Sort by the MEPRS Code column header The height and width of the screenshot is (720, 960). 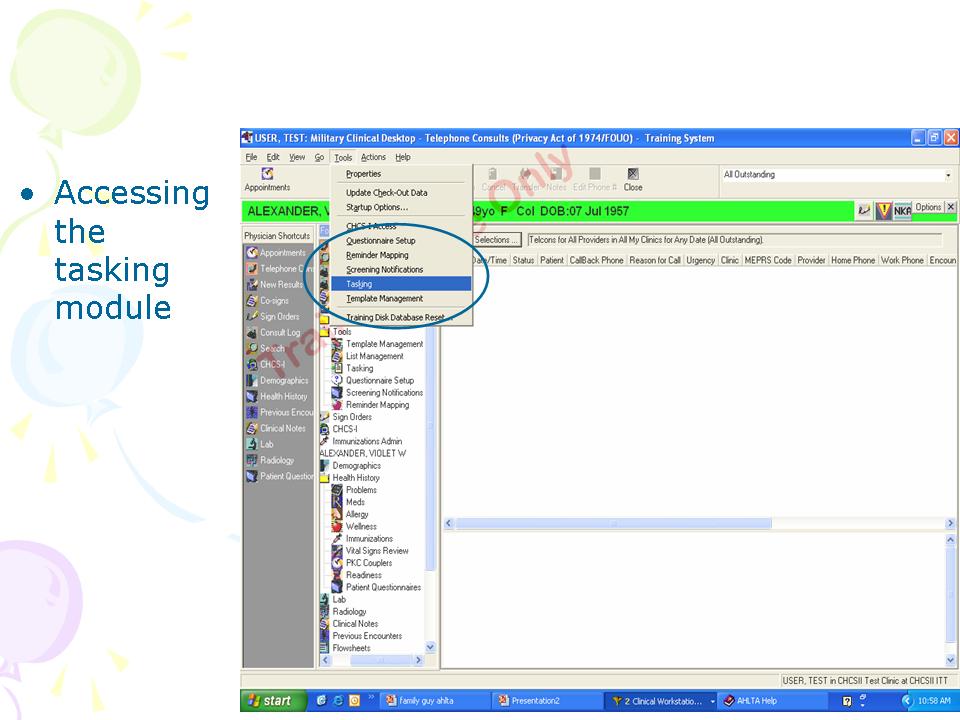[768, 260]
